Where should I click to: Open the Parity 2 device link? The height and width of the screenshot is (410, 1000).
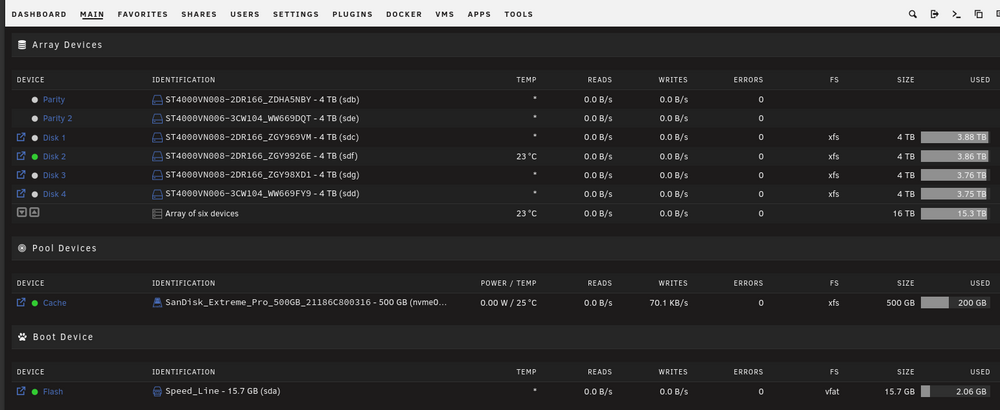coord(57,119)
